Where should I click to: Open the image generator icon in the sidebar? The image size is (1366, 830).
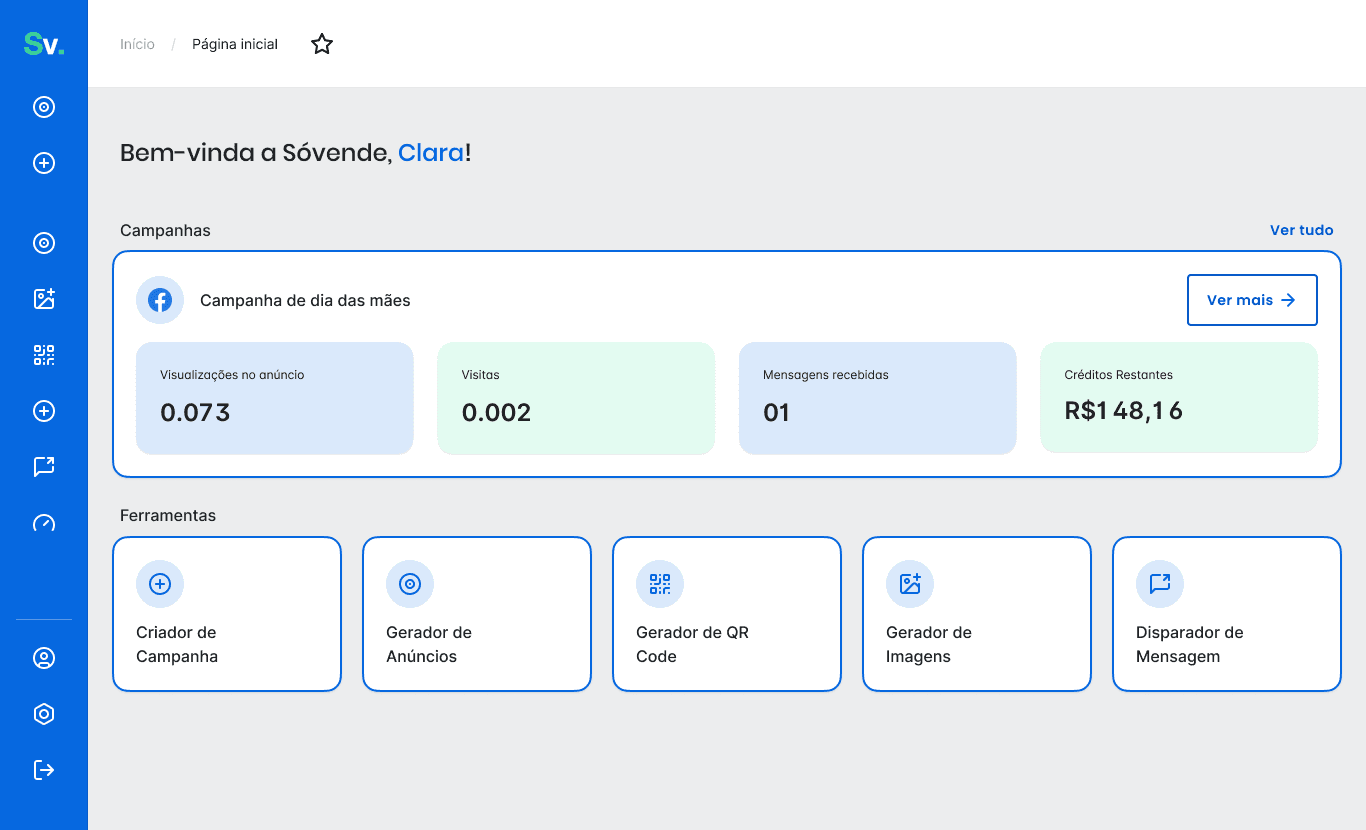44,299
